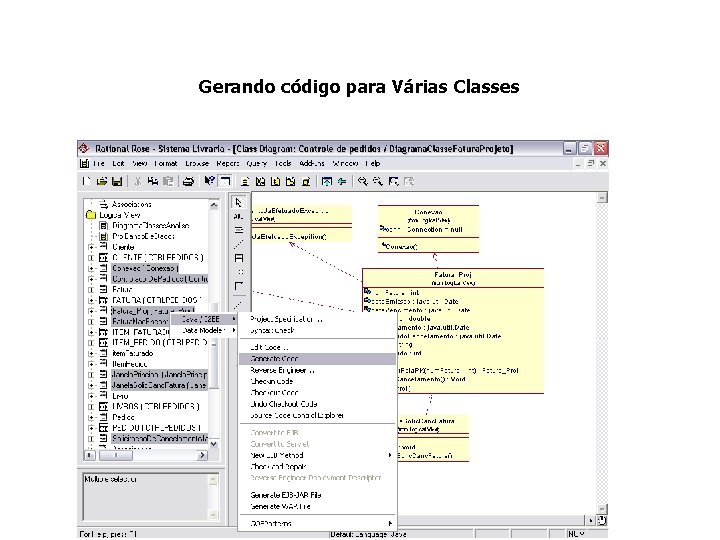
Task: Choose Generate EJB-JAR File menu entry
Action: point(317,495)
